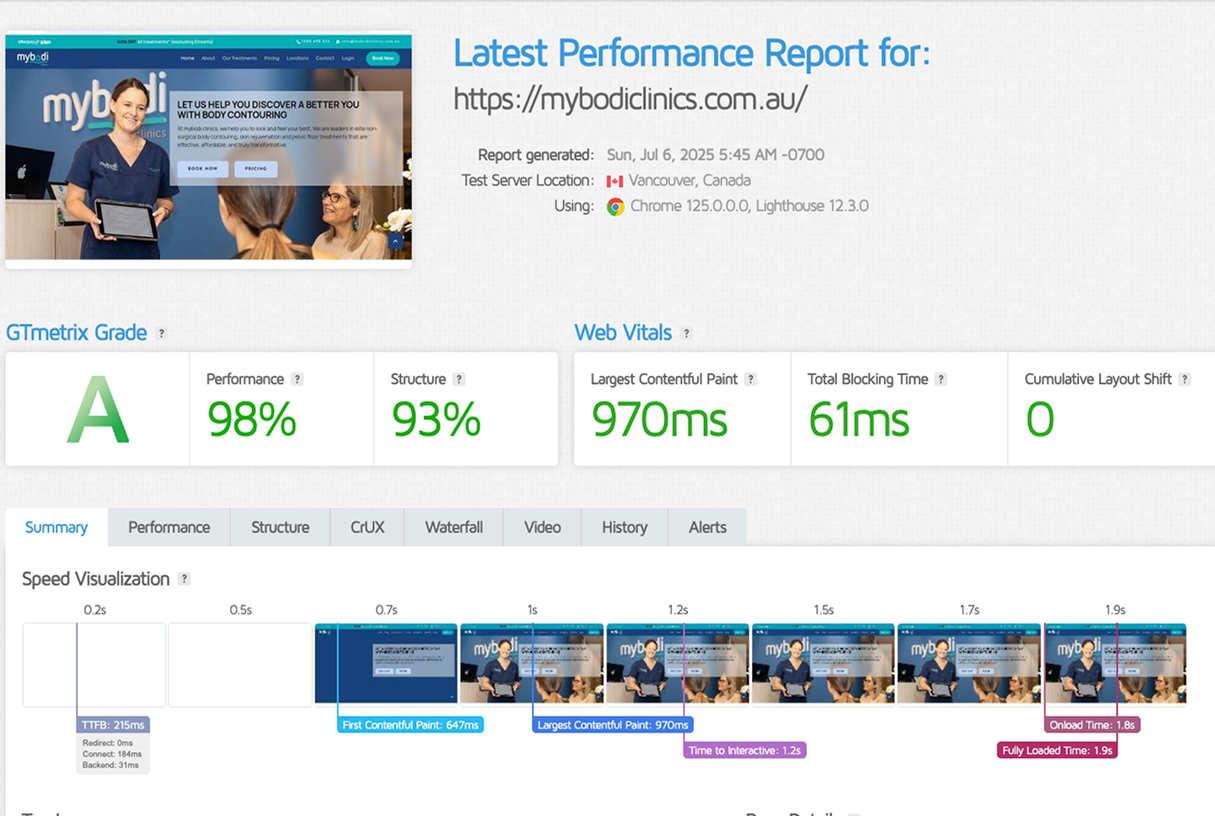Screen dimensions: 1215x816
Task: Click help icon beside Structure score
Action: coord(459,380)
